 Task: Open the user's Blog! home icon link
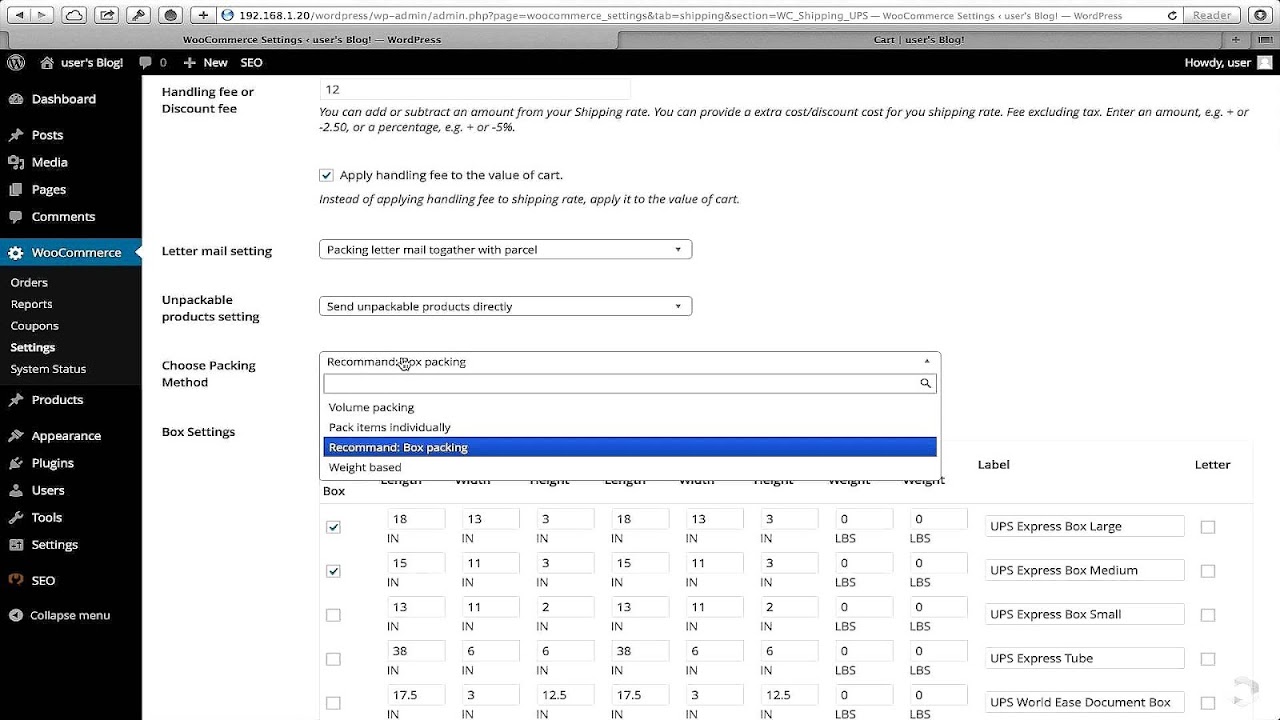[82, 62]
